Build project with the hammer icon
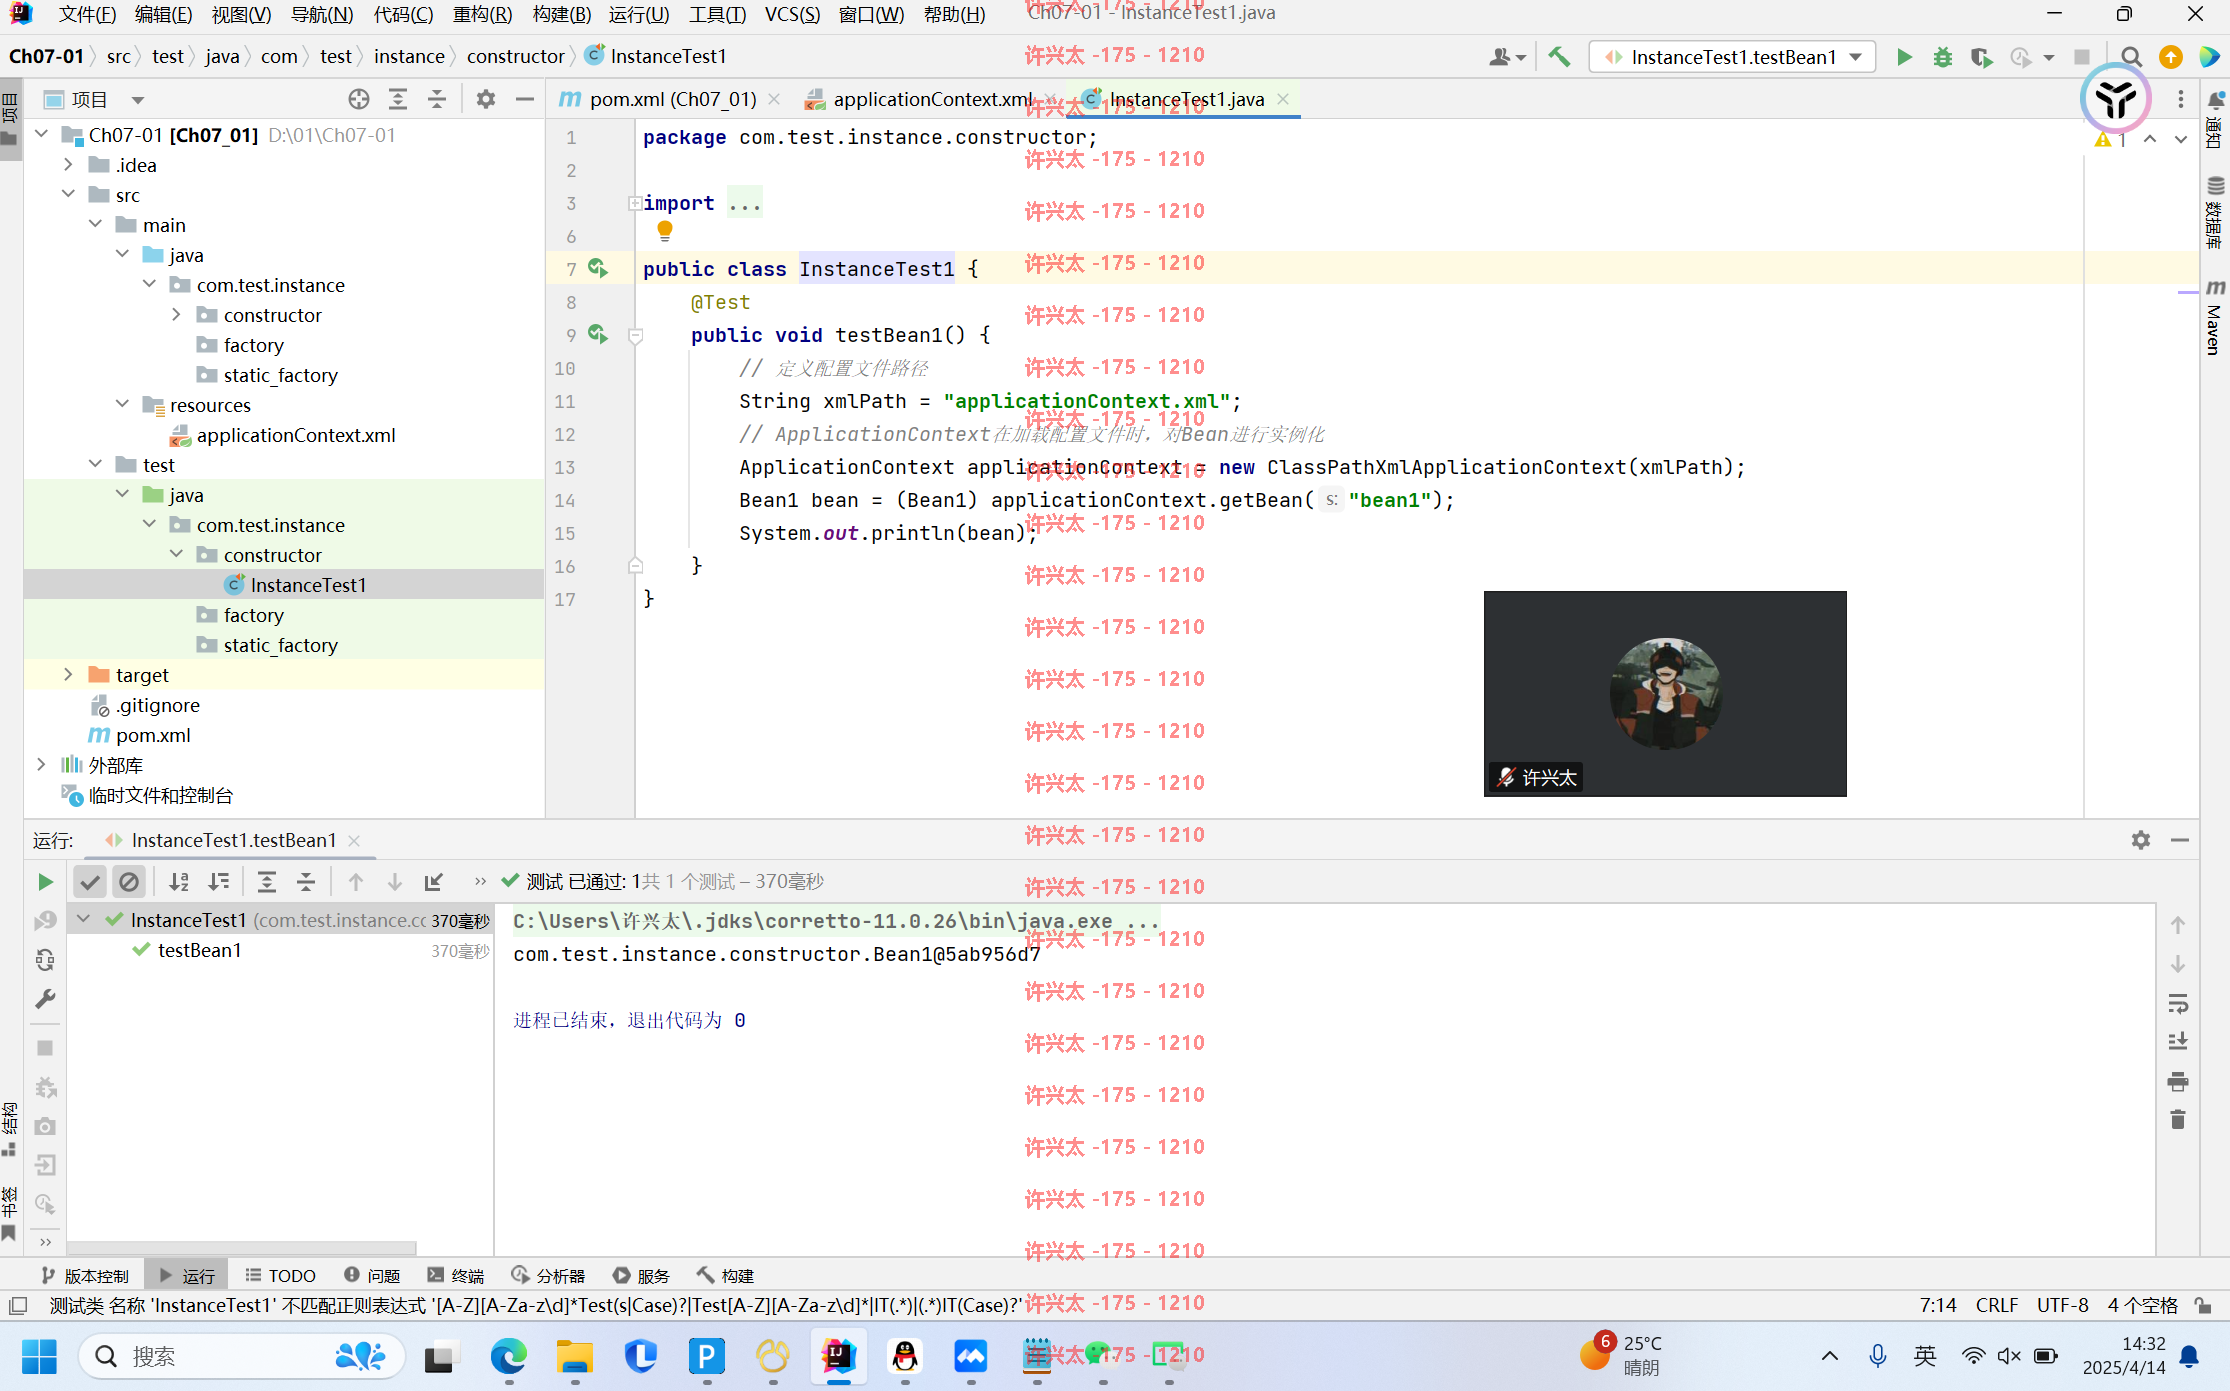Viewport: 2230px width, 1391px height. 1559,57
